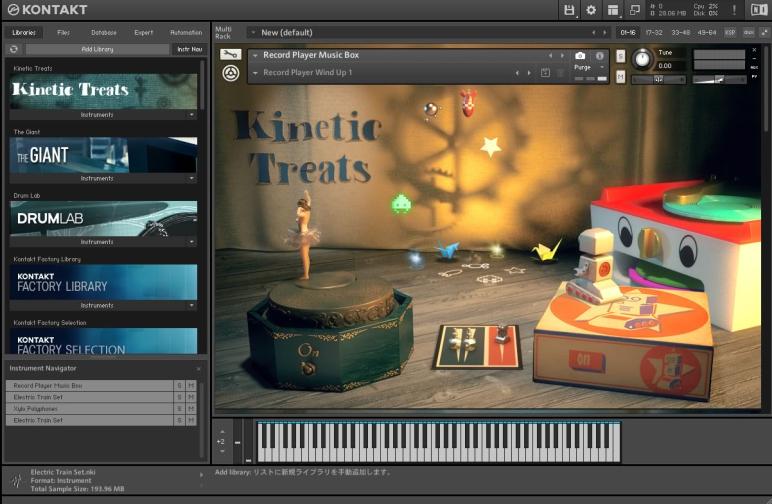Click the instrument pan slider
This screenshot has height=504, width=772.
[659, 79]
